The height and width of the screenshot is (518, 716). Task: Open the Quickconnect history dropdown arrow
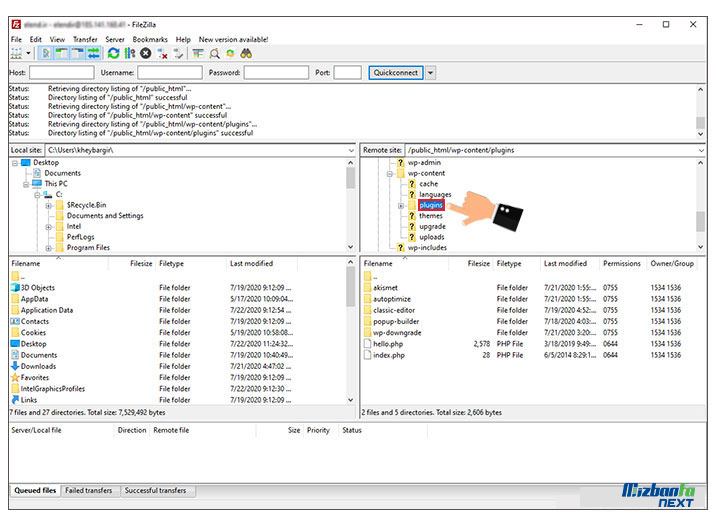430,73
